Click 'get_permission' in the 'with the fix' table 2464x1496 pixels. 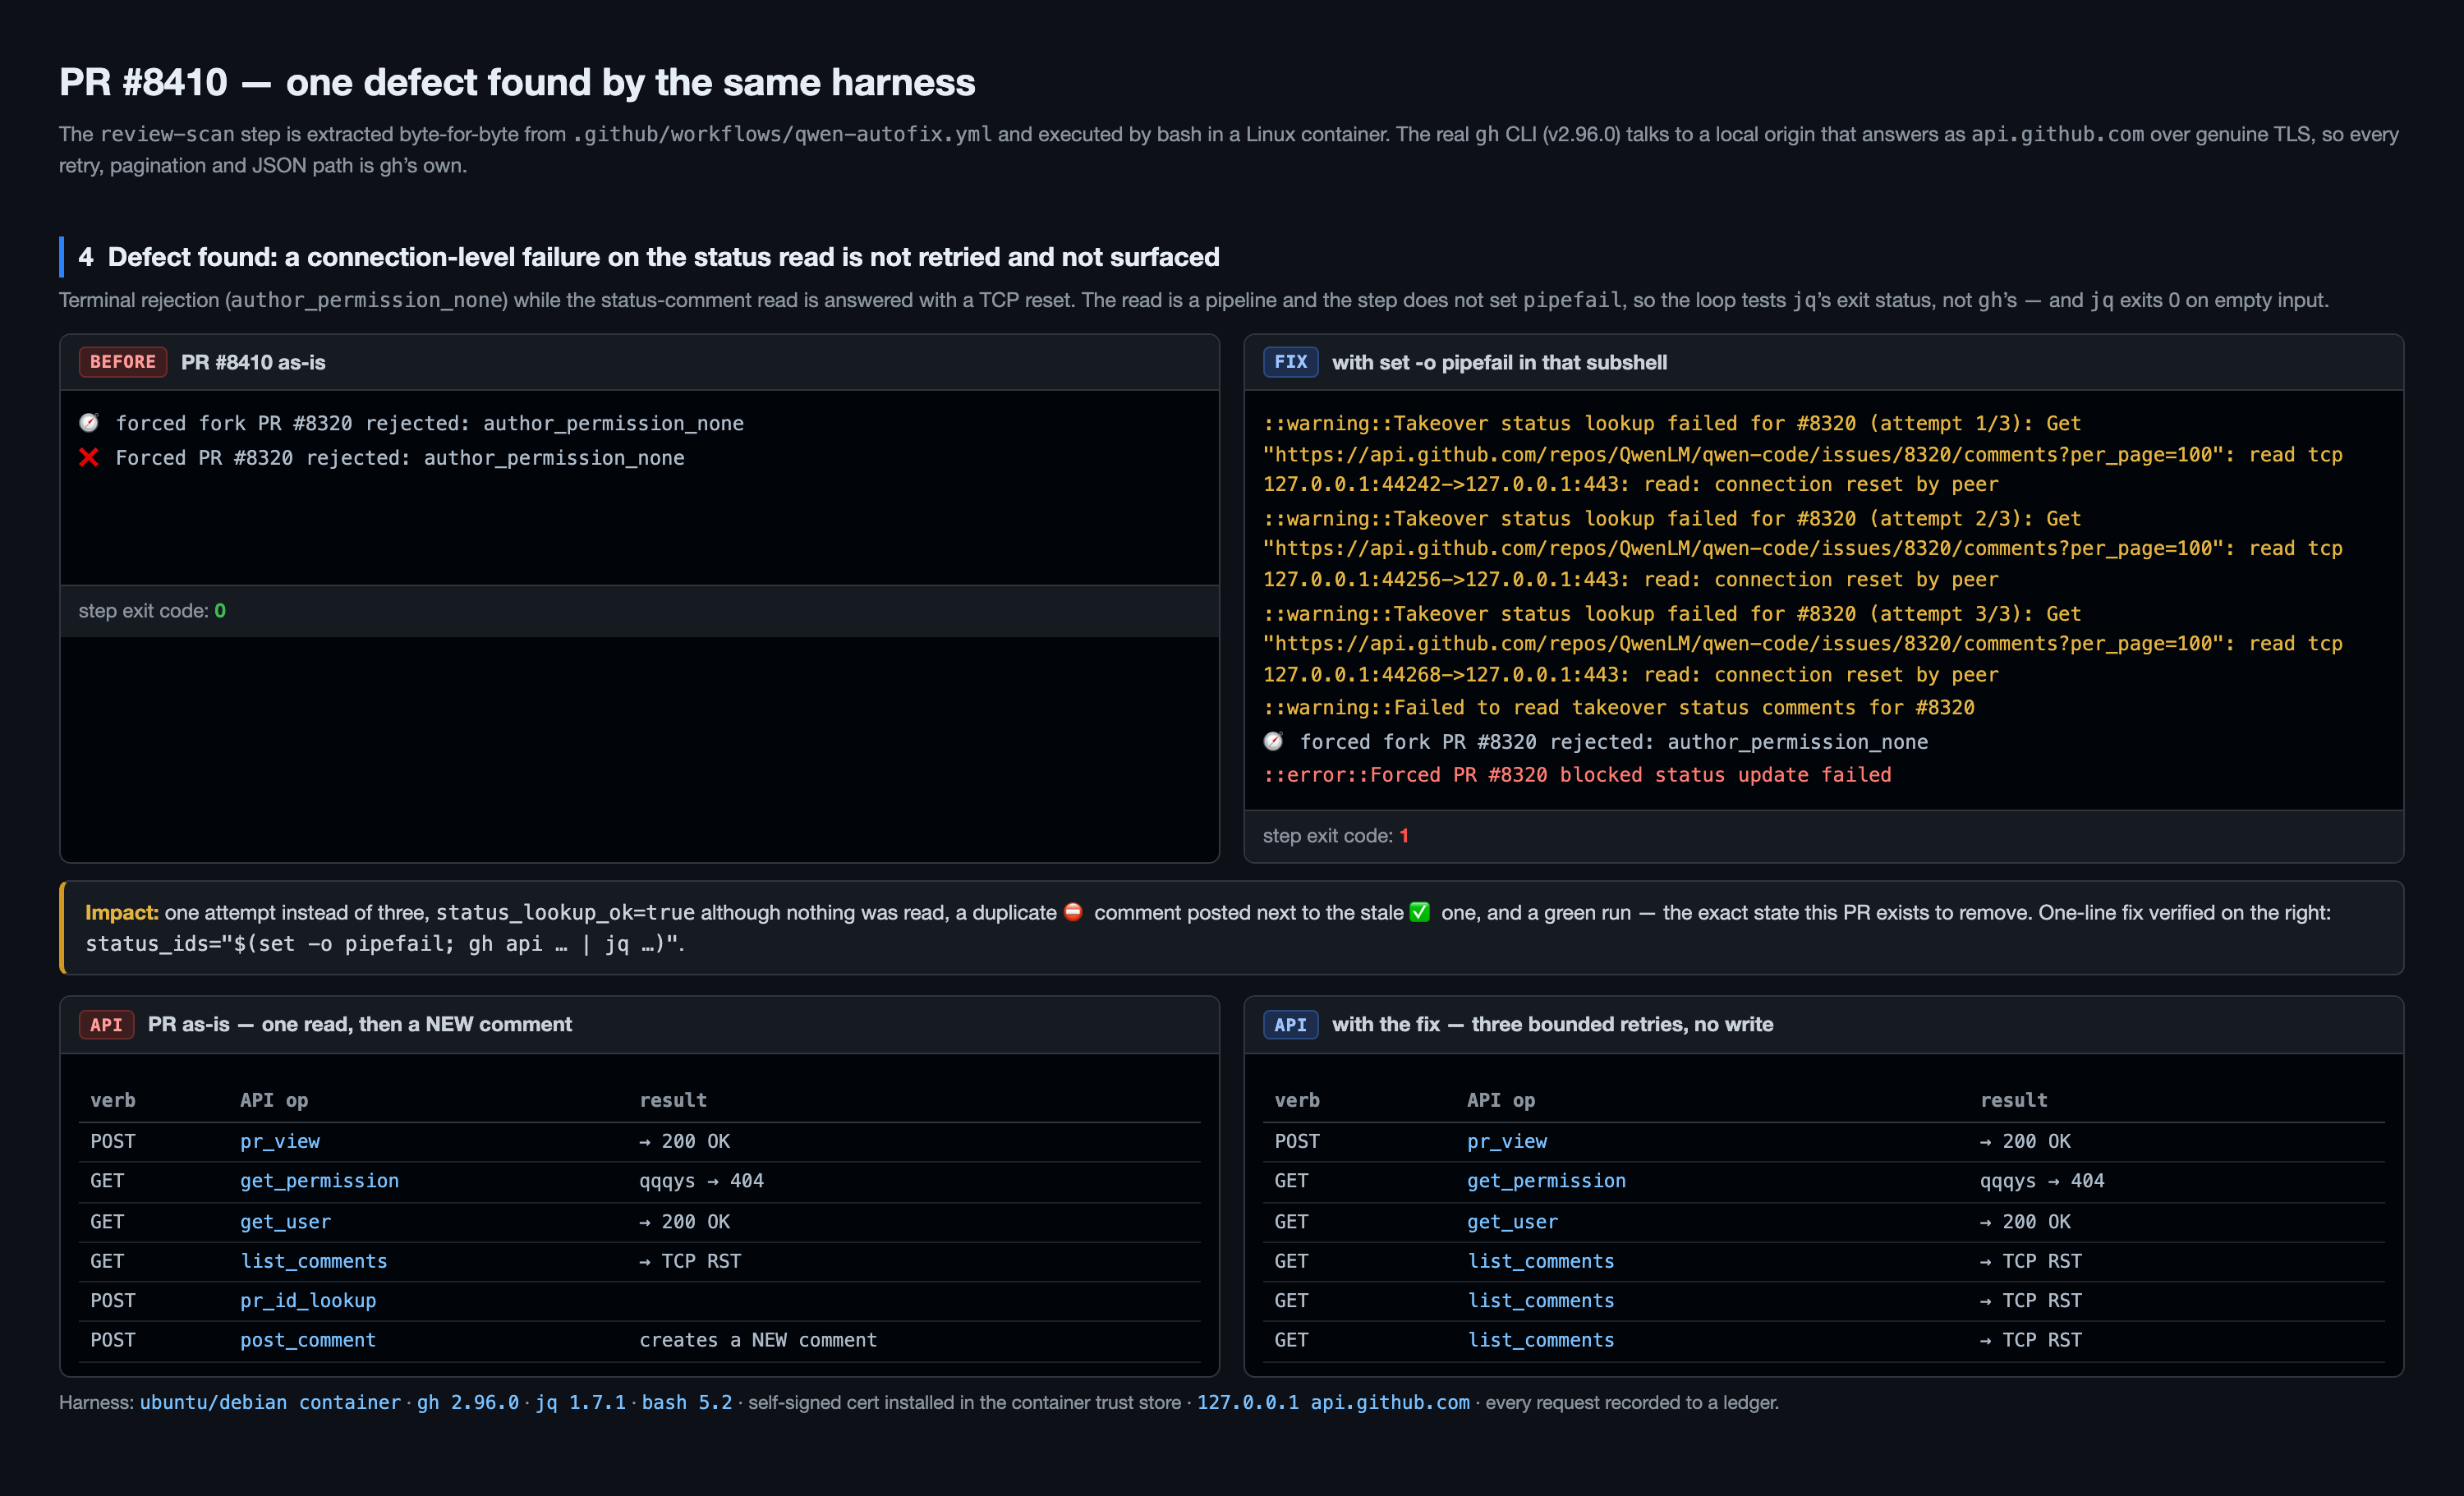click(1546, 1181)
